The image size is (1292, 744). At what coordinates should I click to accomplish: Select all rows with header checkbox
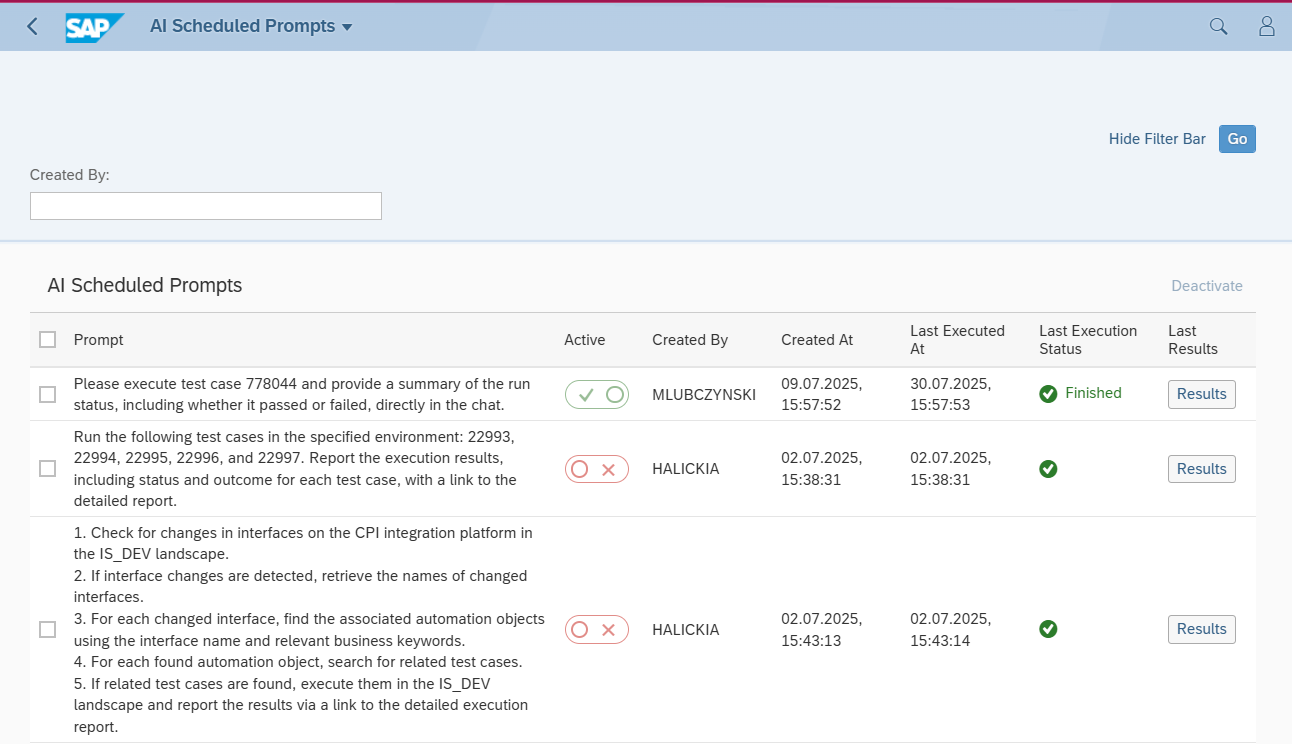pyautogui.click(x=48, y=340)
